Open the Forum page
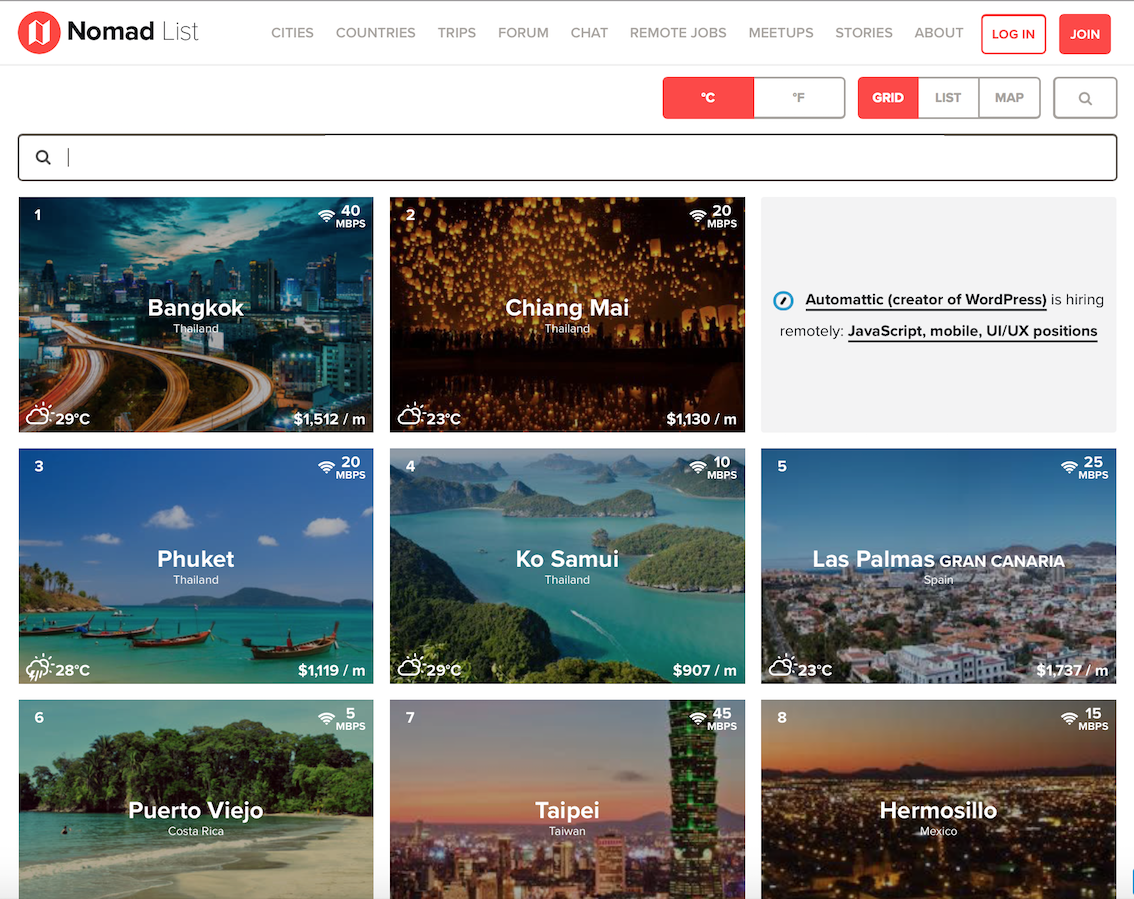The width and height of the screenshot is (1134, 899). (x=523, y=33)
